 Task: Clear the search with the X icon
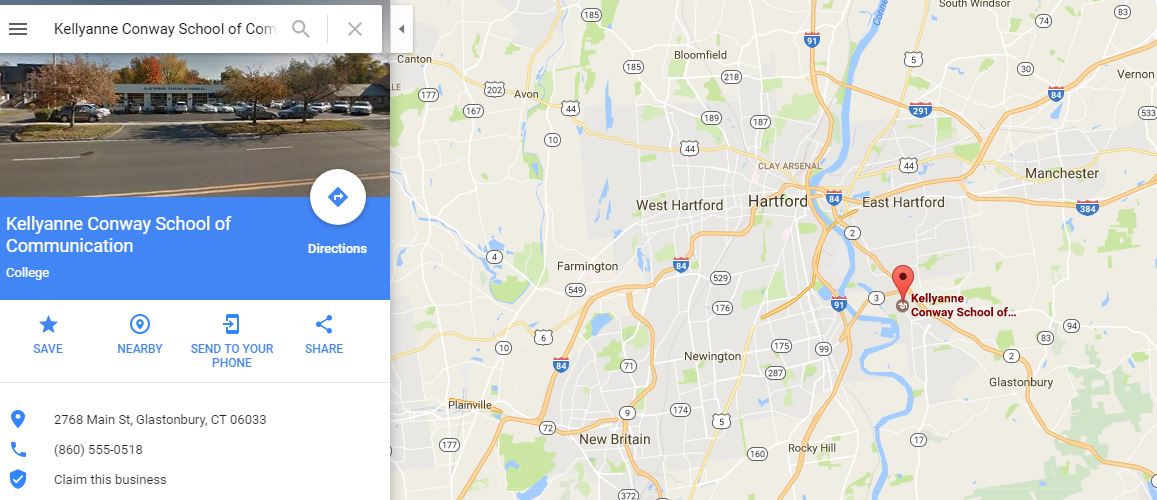click(x=355, y=29)
